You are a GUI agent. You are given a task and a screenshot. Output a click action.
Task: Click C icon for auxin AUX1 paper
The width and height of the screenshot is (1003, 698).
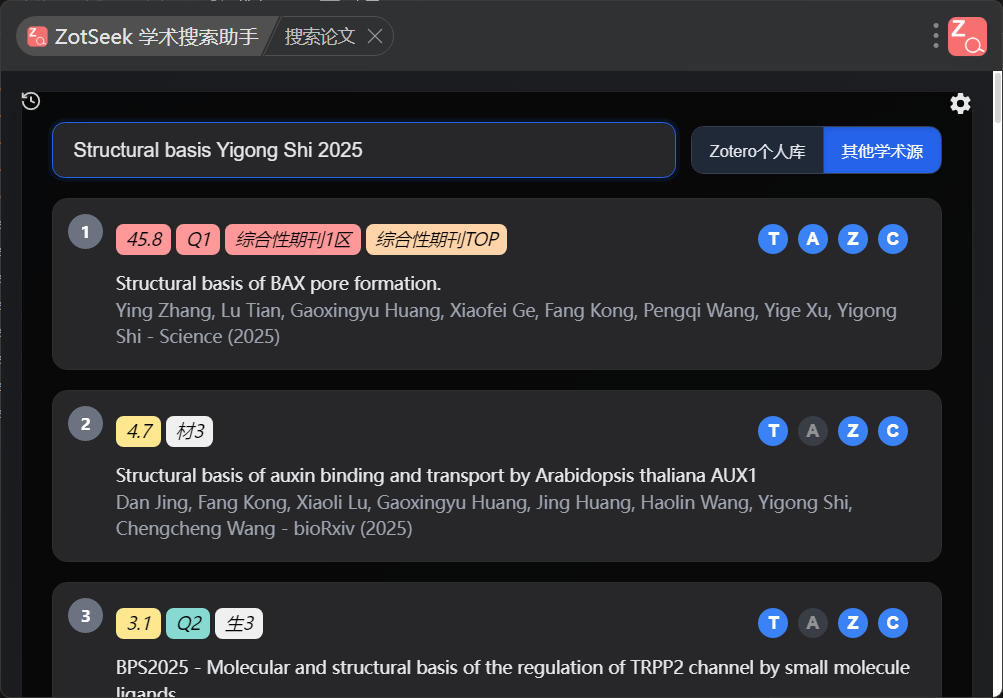(893, 431)
